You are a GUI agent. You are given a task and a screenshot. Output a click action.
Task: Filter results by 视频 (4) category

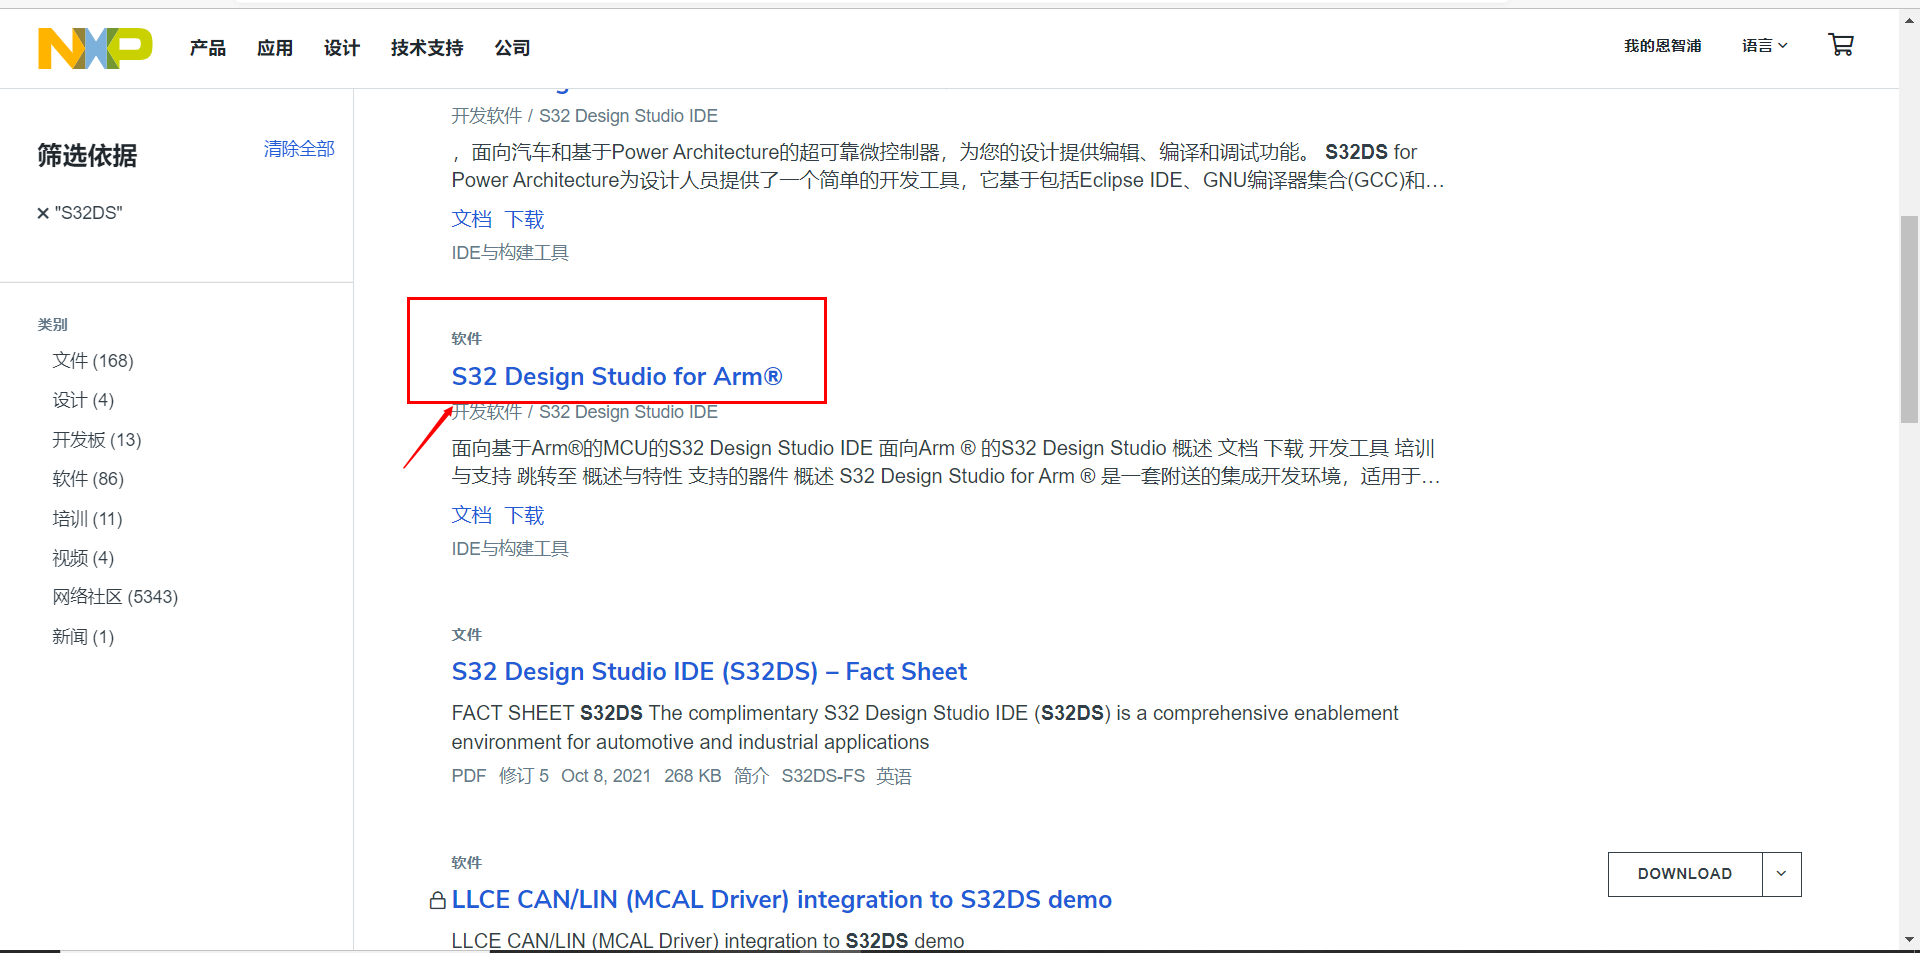point(82,558)
